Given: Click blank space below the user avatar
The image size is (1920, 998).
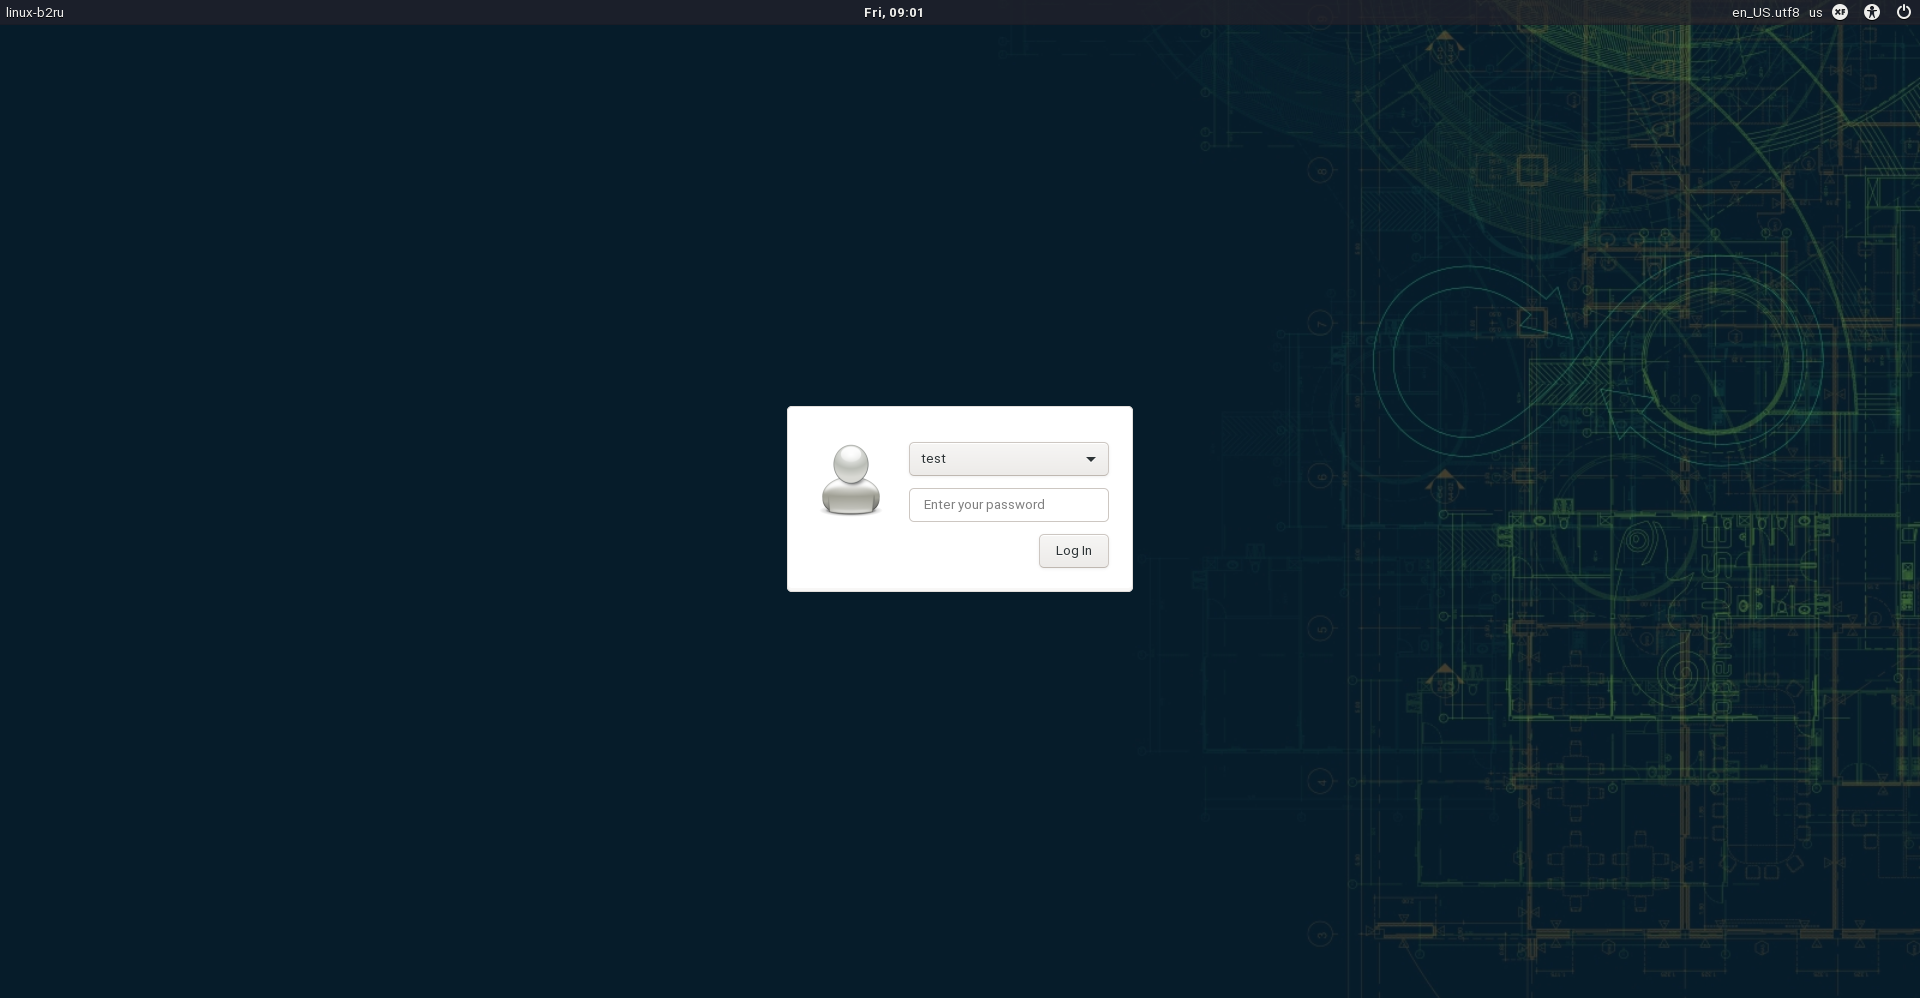Looking at the screenshot, I should pyautogui.click(x=850, y=555).
